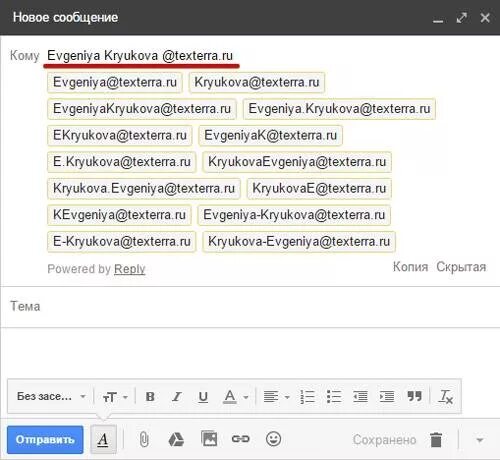Click the Новое сообщение title bar text
This screenshot has width=500, height=460.
coord(65,17)
